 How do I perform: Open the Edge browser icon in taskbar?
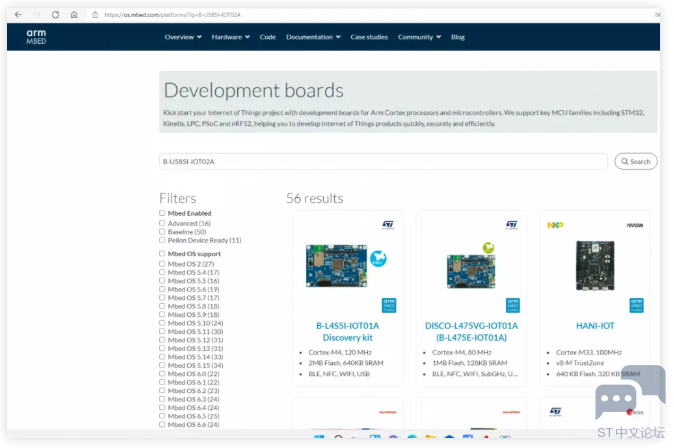point(412,437)
